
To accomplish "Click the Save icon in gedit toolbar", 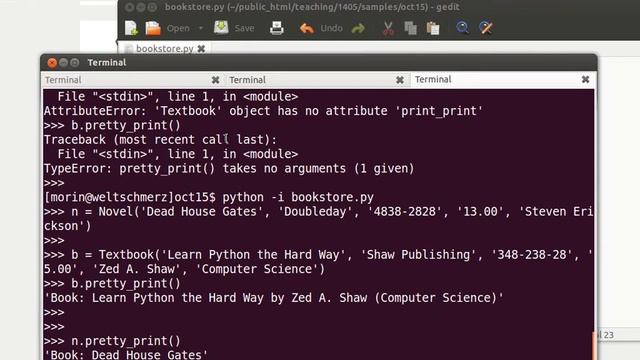I will click(x=221, y=28).
